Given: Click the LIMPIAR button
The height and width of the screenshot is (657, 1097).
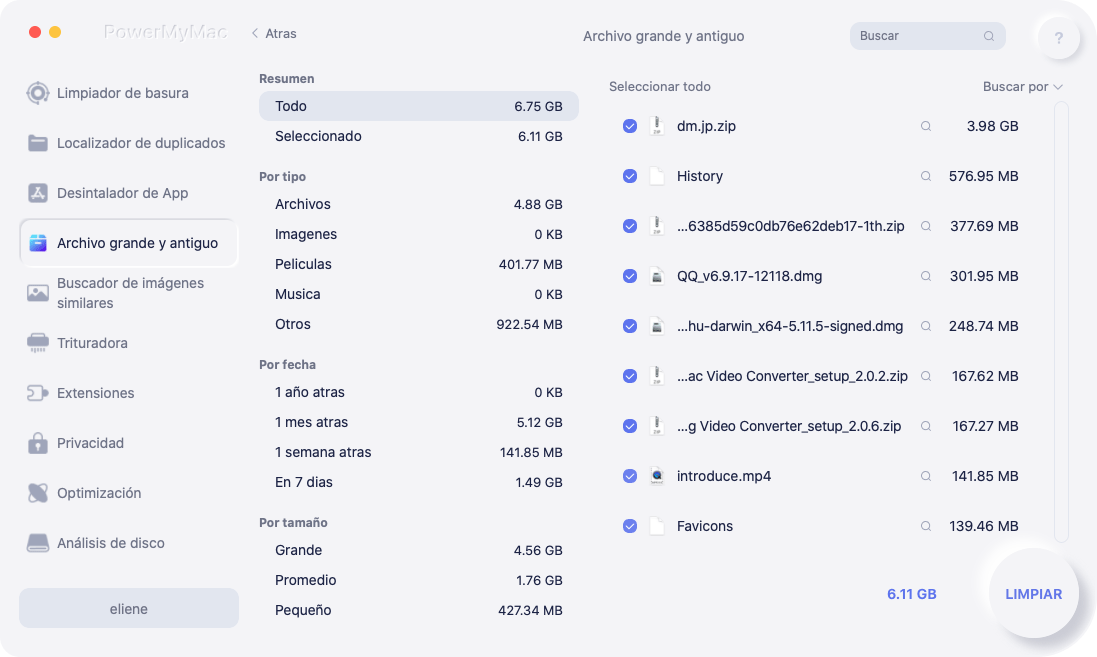Looking at the screenshot, I should (x=1033, y=594).
